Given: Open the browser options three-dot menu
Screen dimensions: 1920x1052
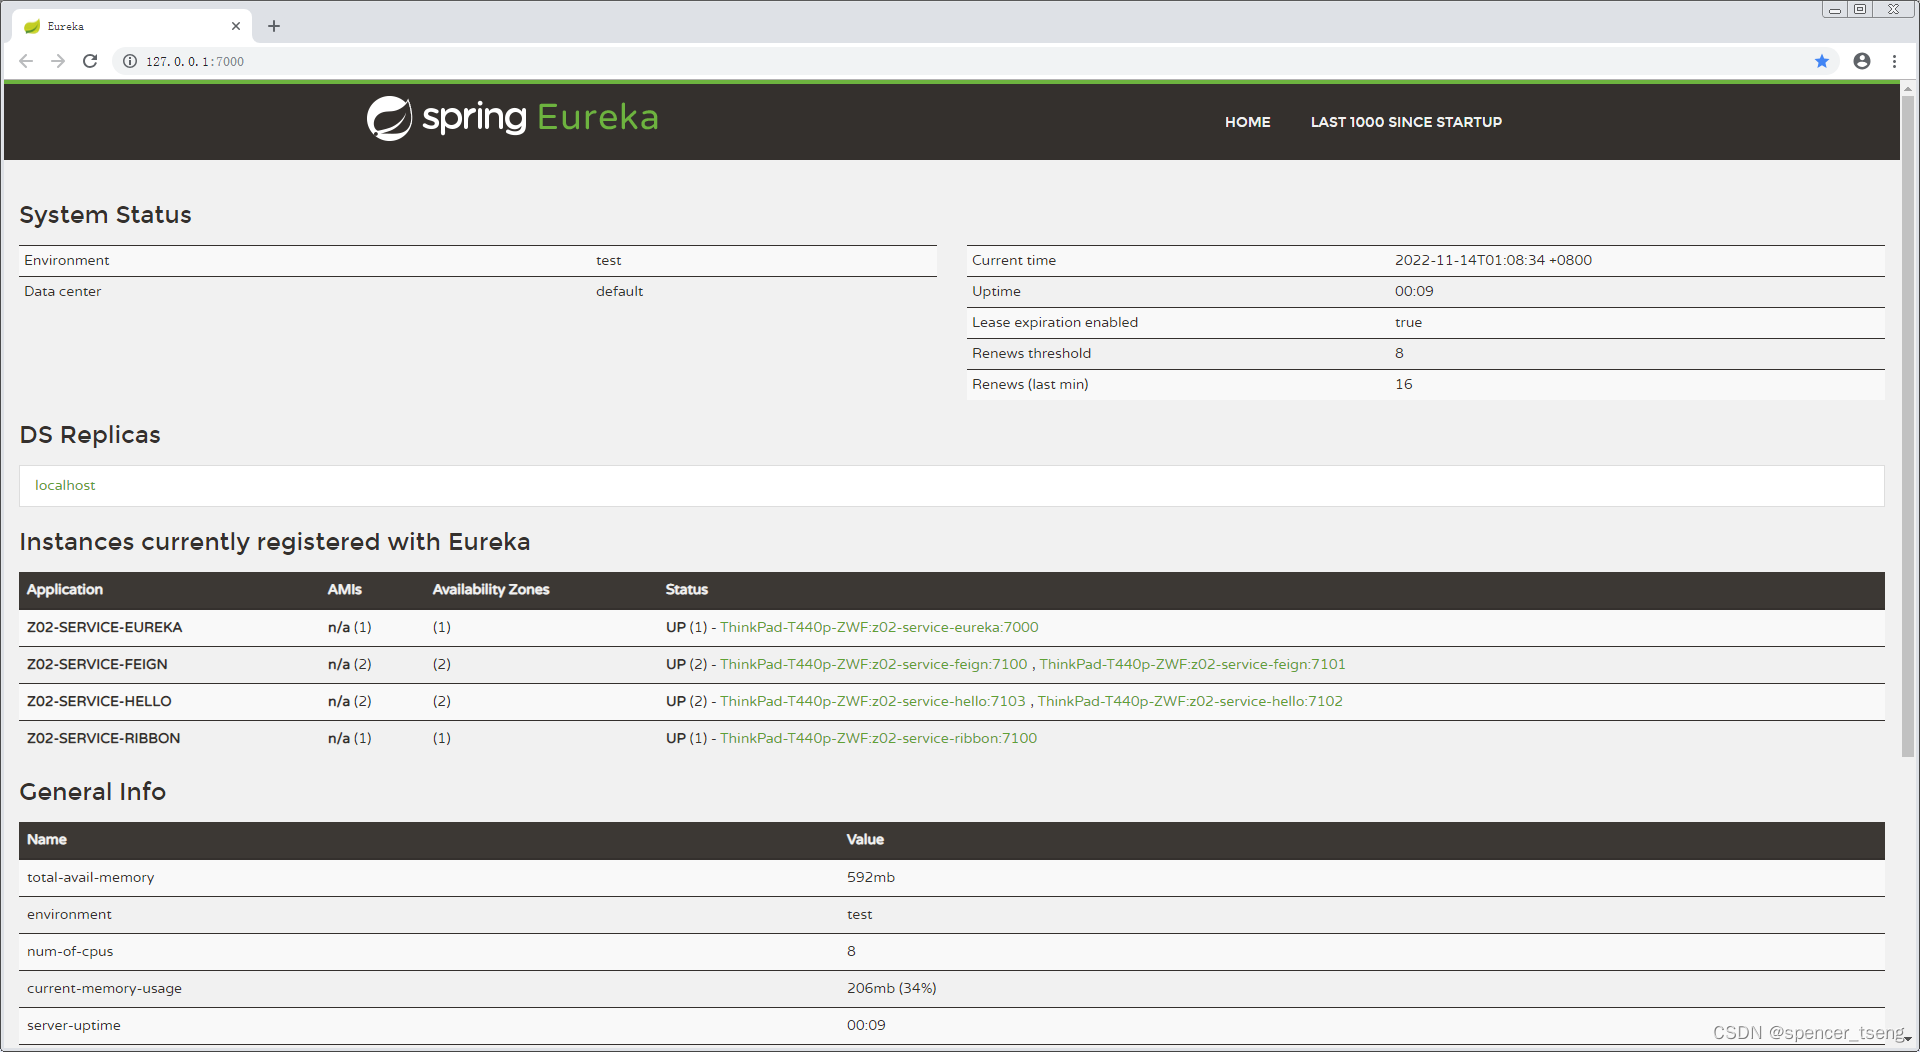Looking at the screenshot, I should click(x=1895, y=61).
